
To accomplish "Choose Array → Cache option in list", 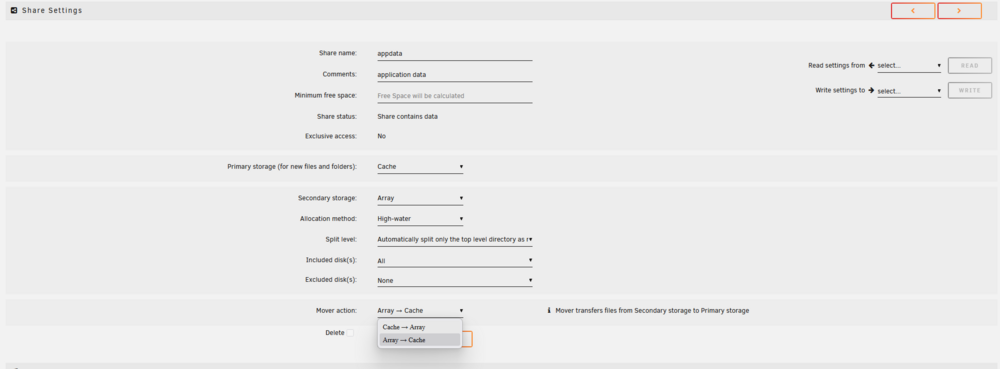I will 420,340.
